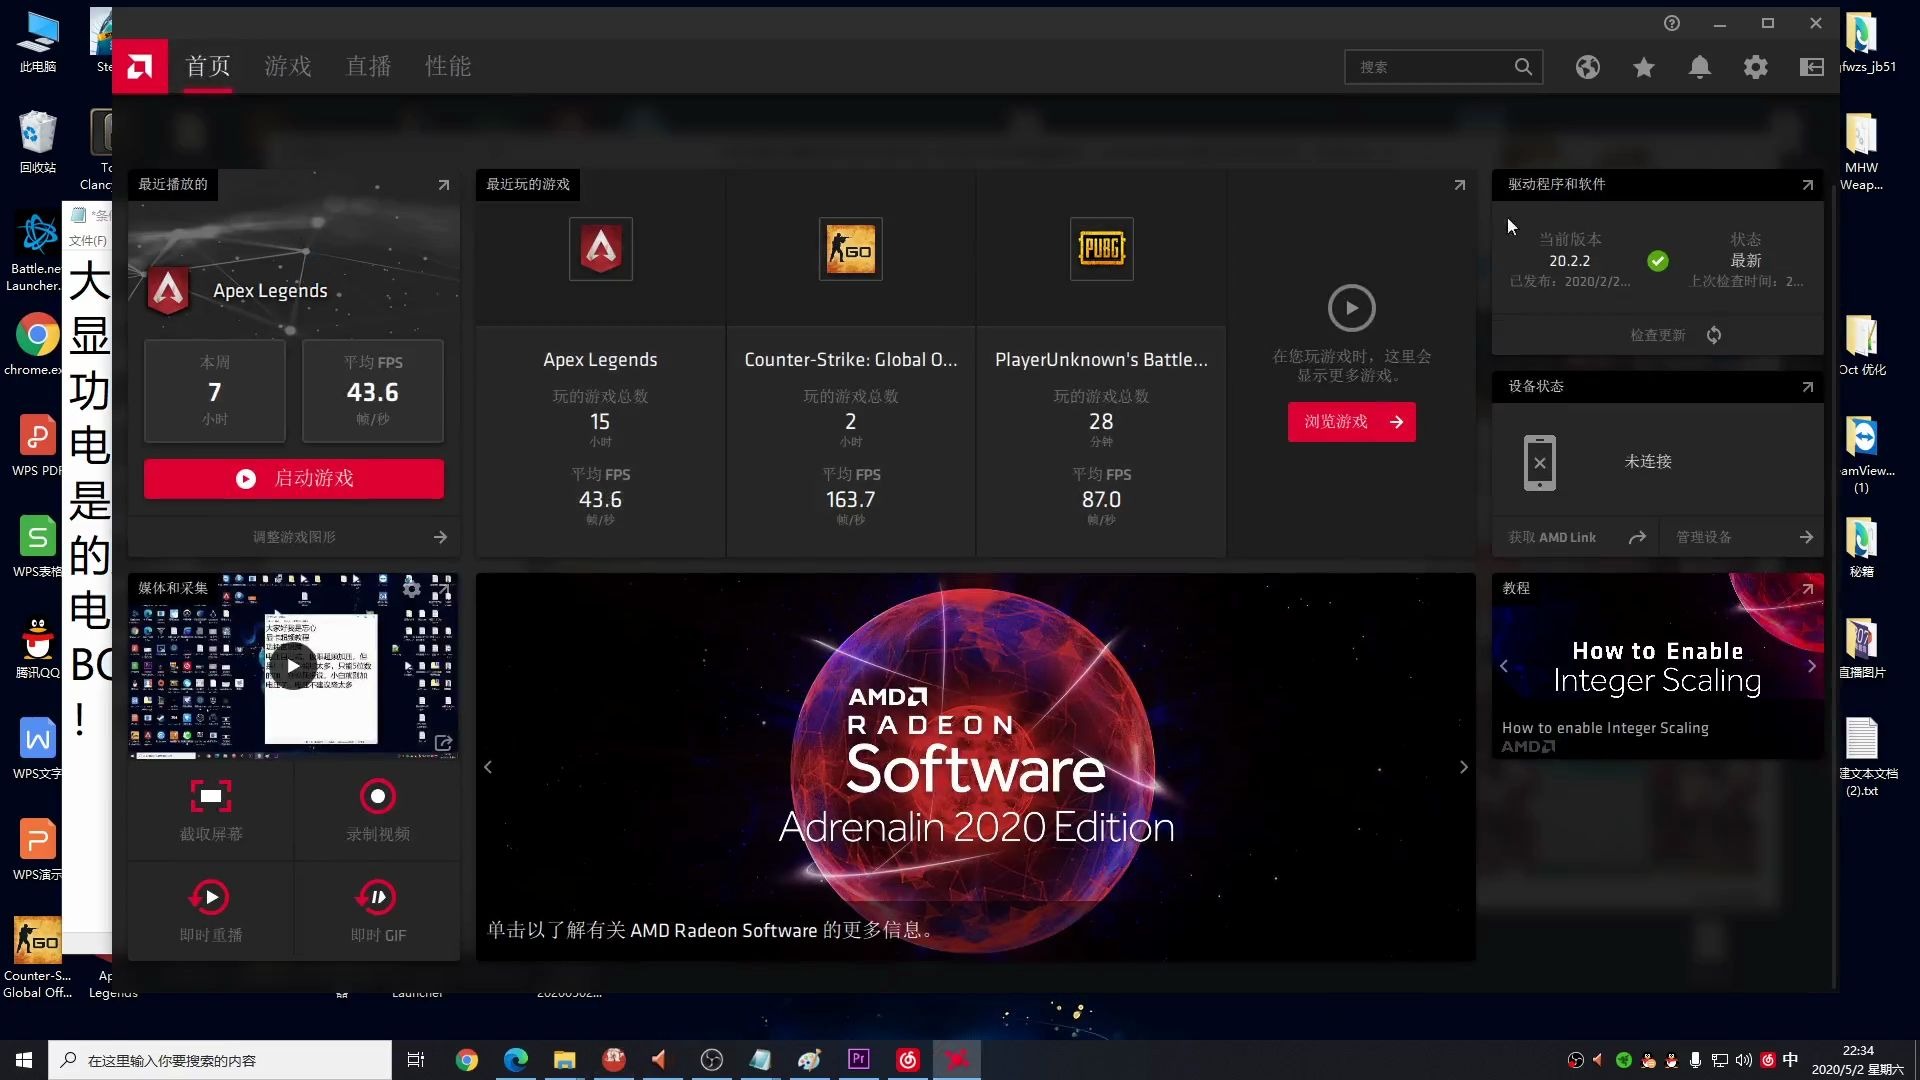
Task: Click the 调整游戏图形 link
Action: 294,537
